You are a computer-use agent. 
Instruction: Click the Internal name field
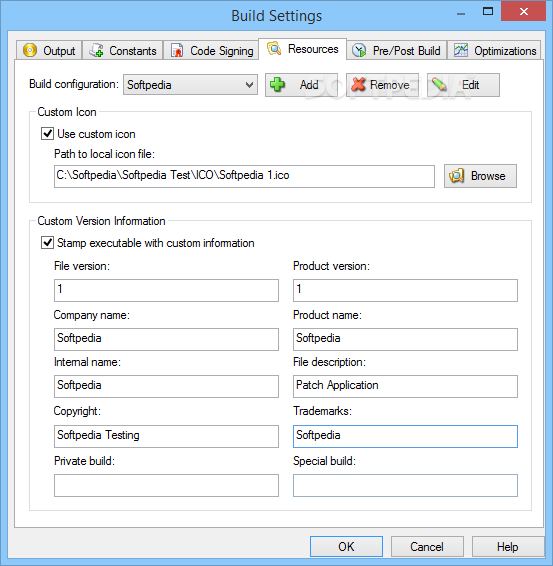166,386
